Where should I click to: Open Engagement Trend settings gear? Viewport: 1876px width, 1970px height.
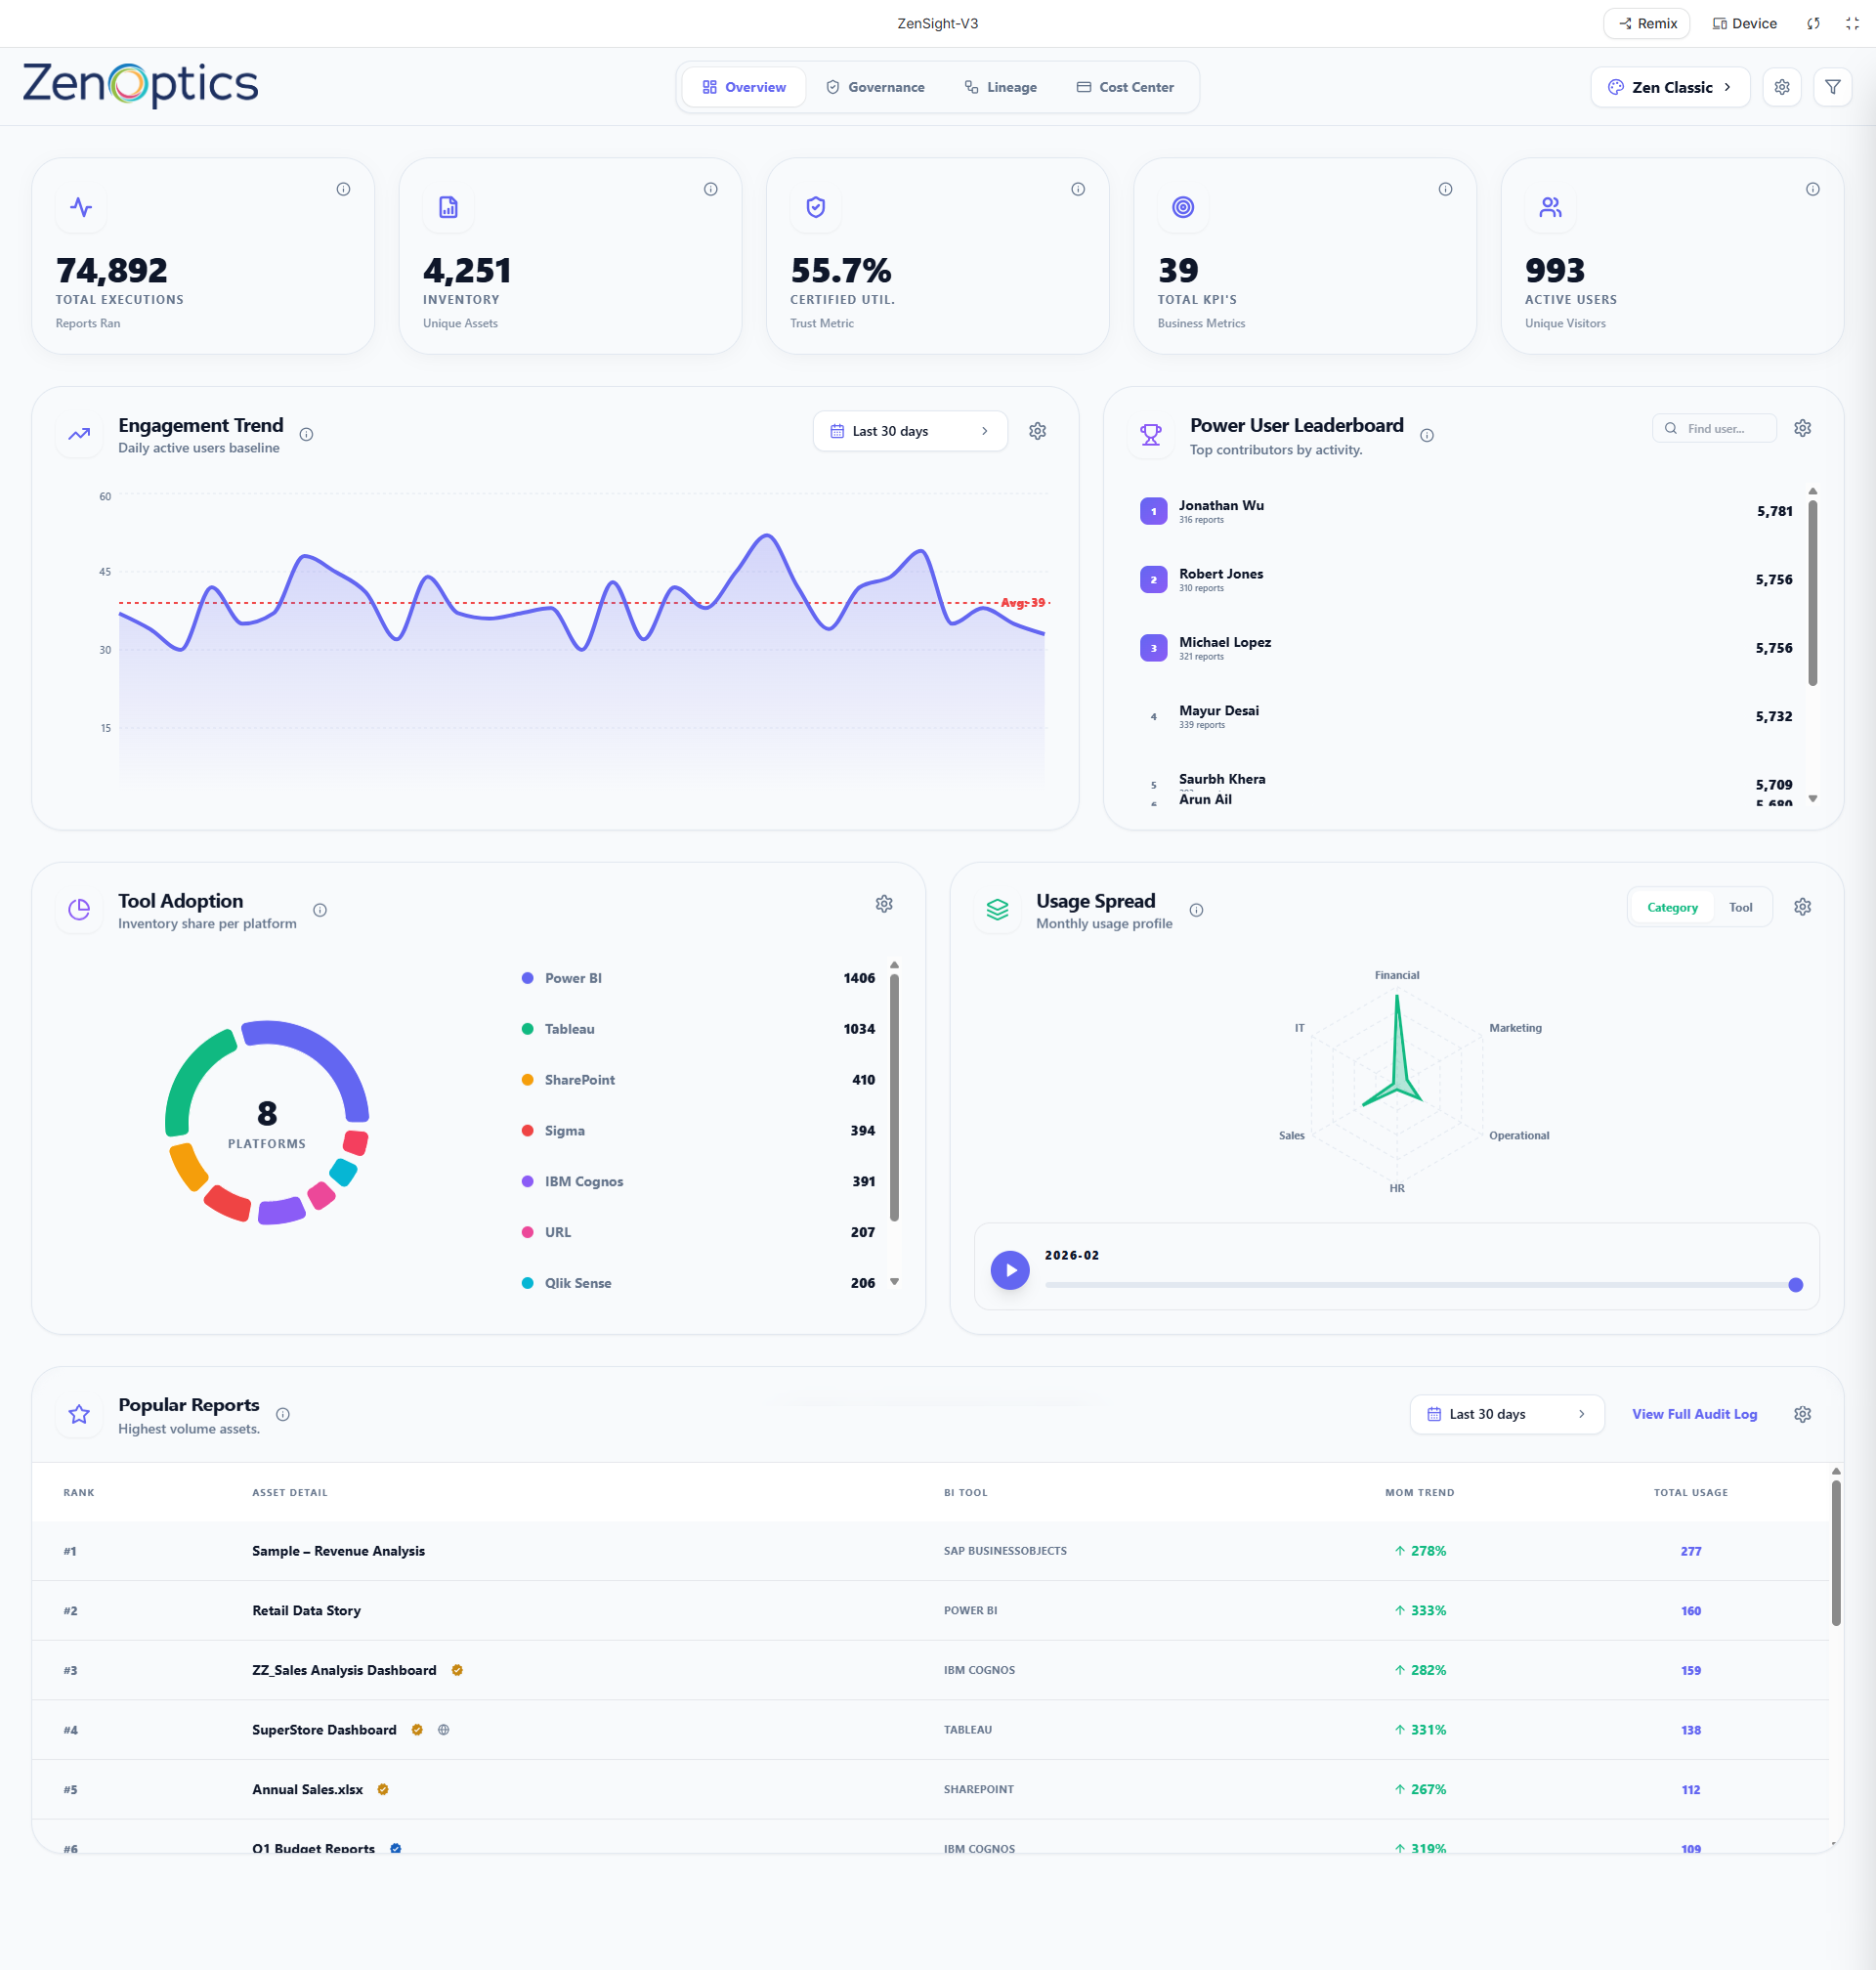(x=1037, y=431)
